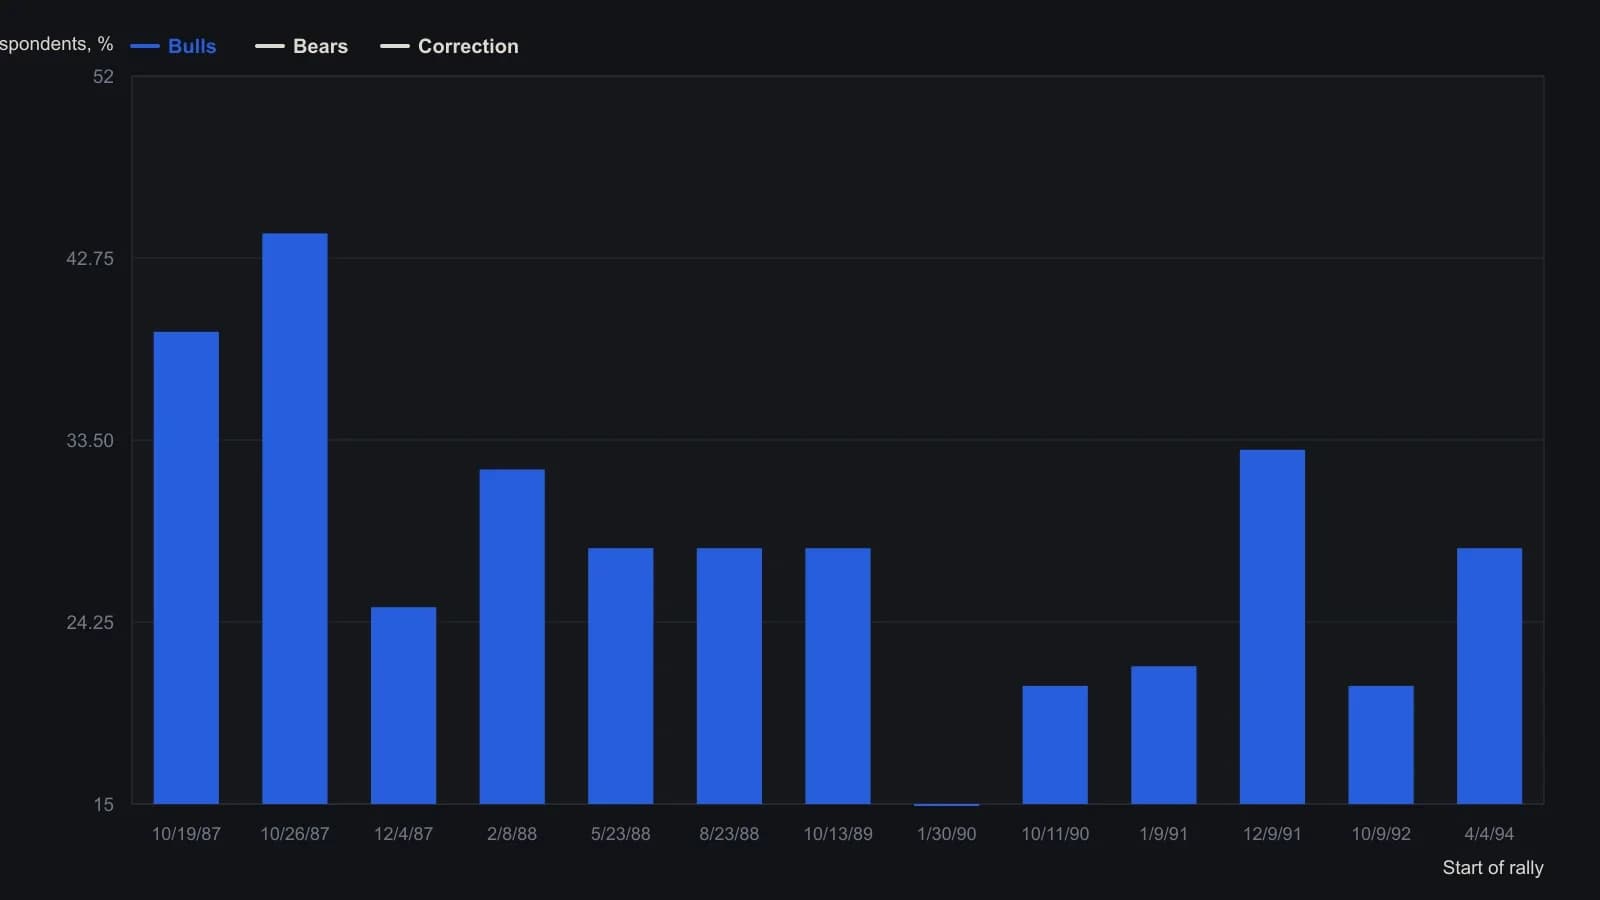Click the x-axis label 10/19/87
The width and height of the screenshot is (1600, 900).
[186, 834]
